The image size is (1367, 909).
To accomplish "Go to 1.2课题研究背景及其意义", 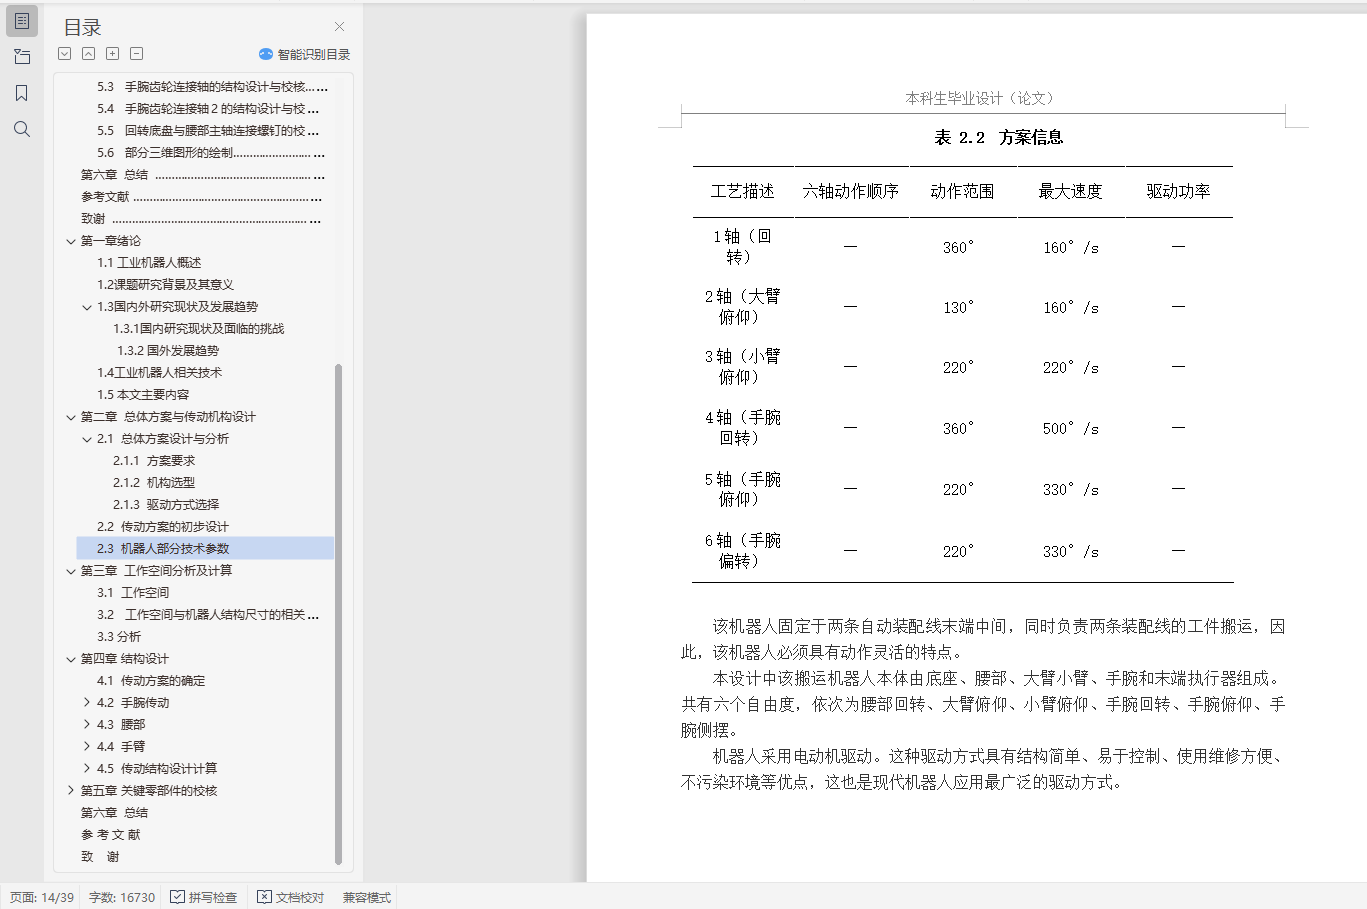I will click(165, 285).
